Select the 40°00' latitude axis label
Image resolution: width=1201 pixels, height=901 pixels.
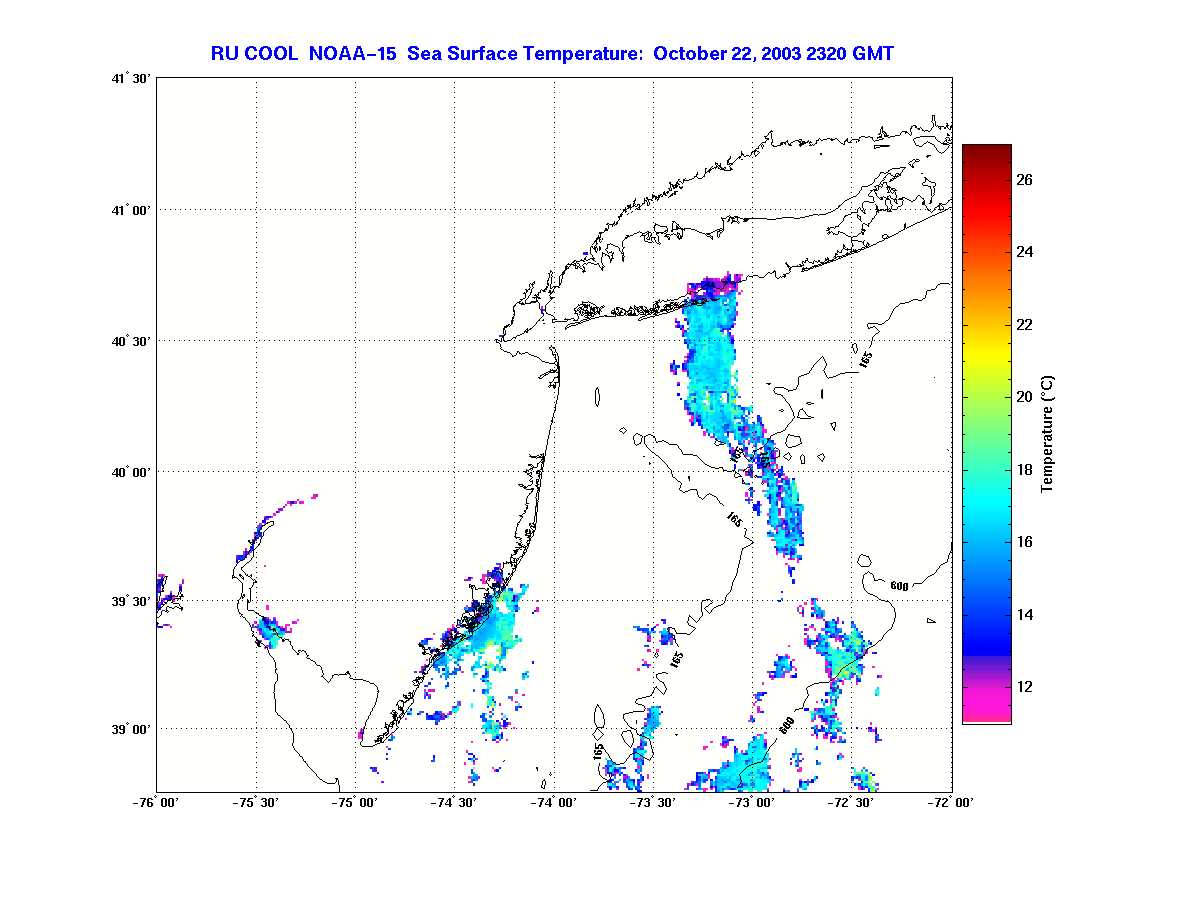tap(132, 471)
